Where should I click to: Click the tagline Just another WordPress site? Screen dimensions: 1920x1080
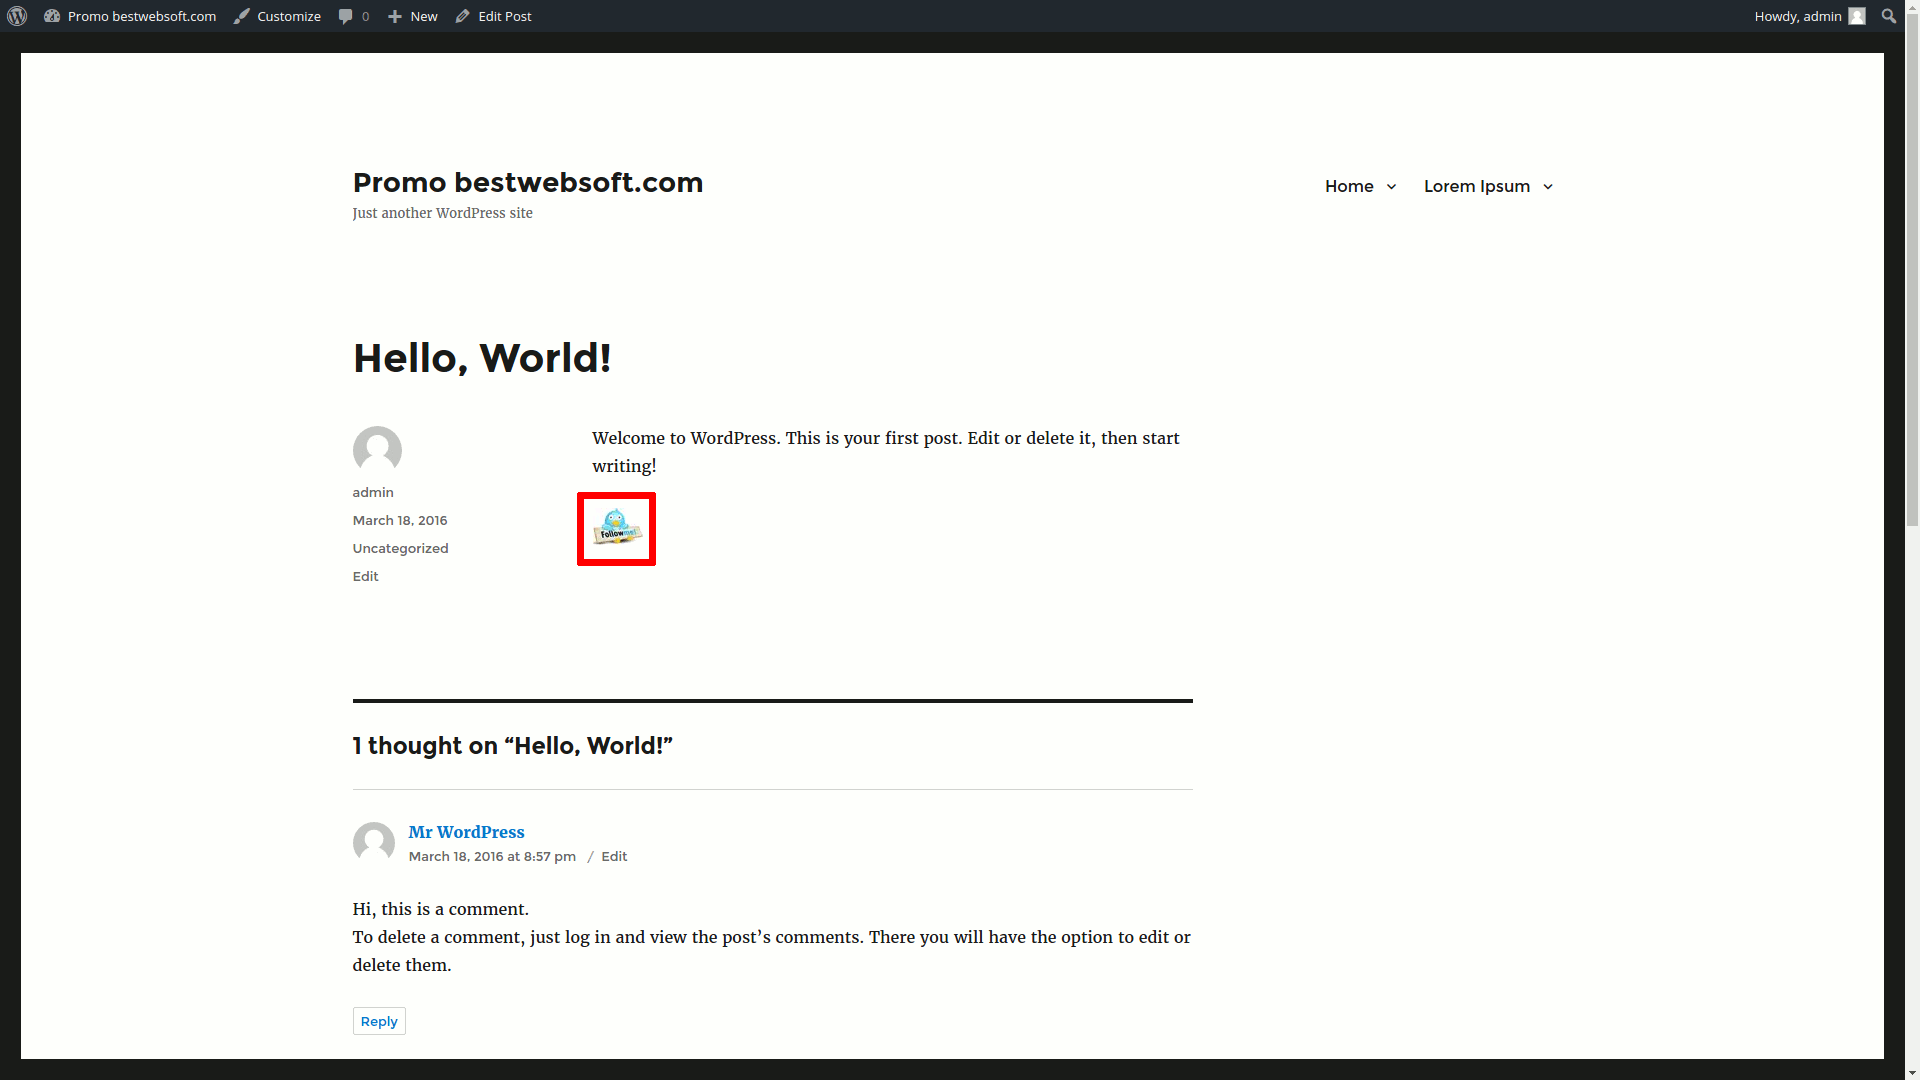tap(442, 213)
